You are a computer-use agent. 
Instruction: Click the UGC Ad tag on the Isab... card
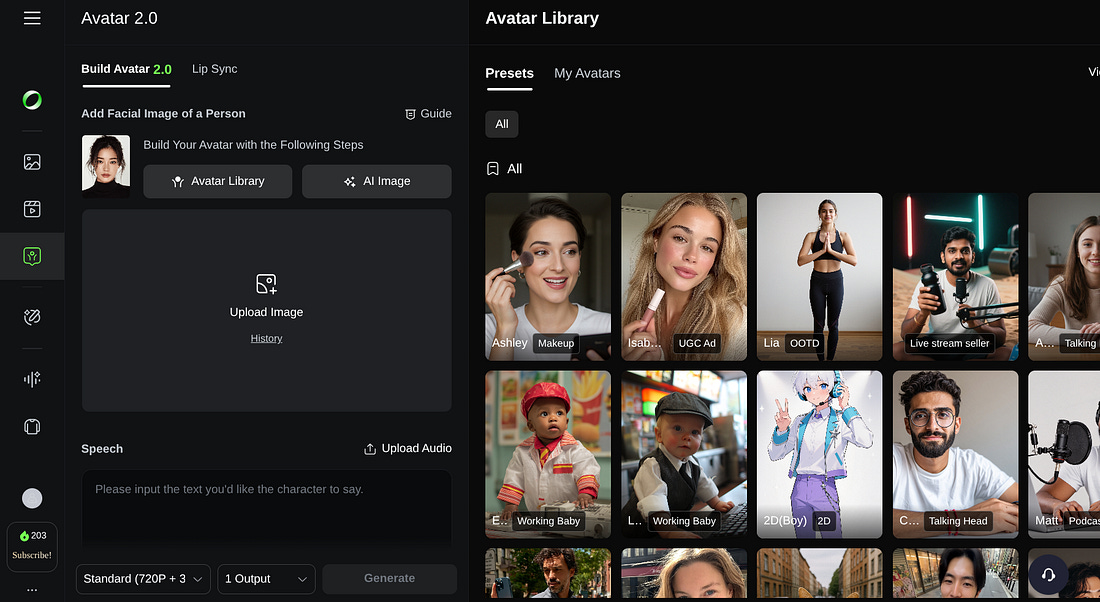click(x=697, y=343)
